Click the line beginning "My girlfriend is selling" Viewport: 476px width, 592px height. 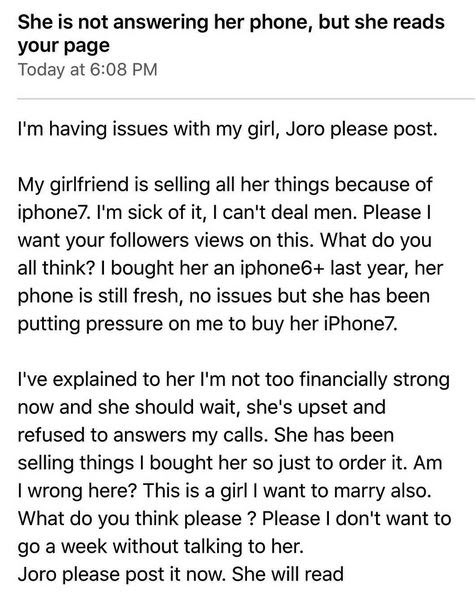(225, 185)
